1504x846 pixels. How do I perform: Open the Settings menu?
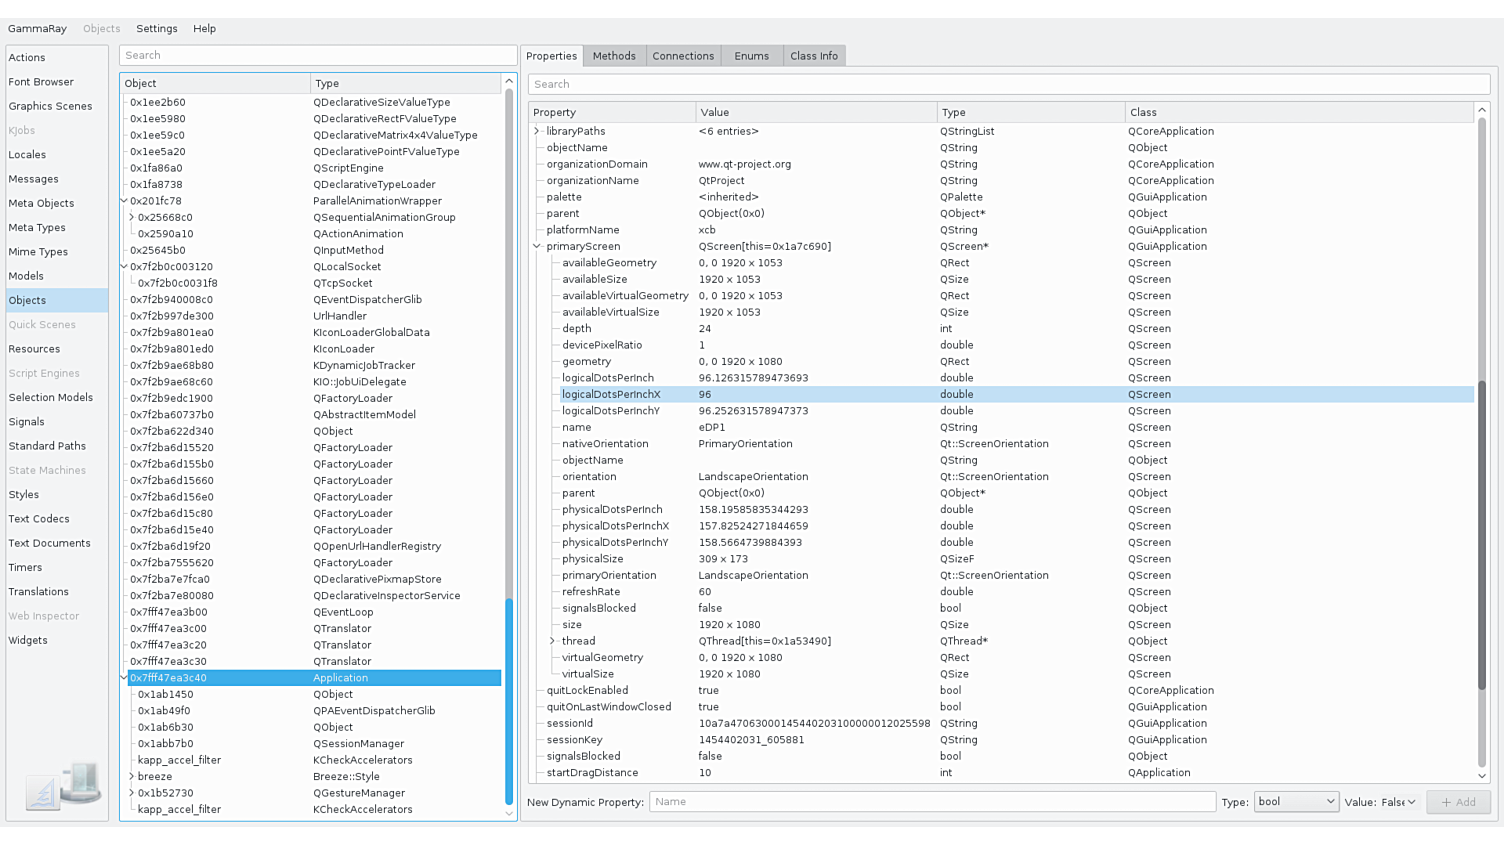pos(156,29)
